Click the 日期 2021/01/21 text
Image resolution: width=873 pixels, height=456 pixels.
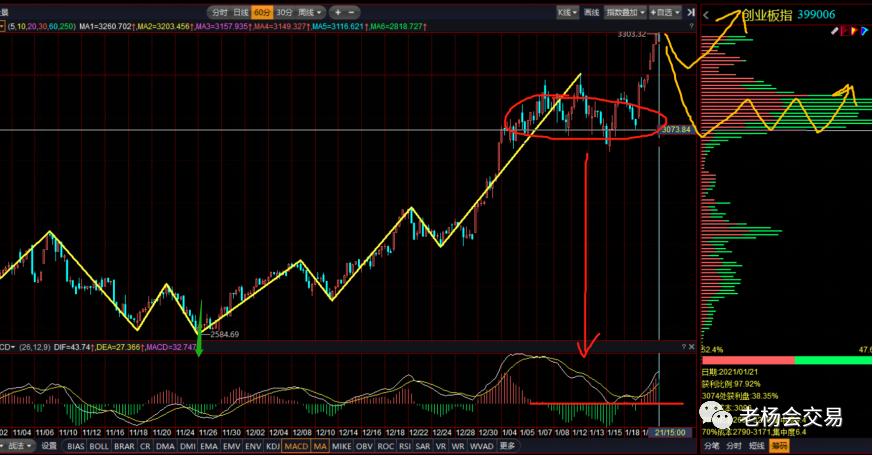729,372
